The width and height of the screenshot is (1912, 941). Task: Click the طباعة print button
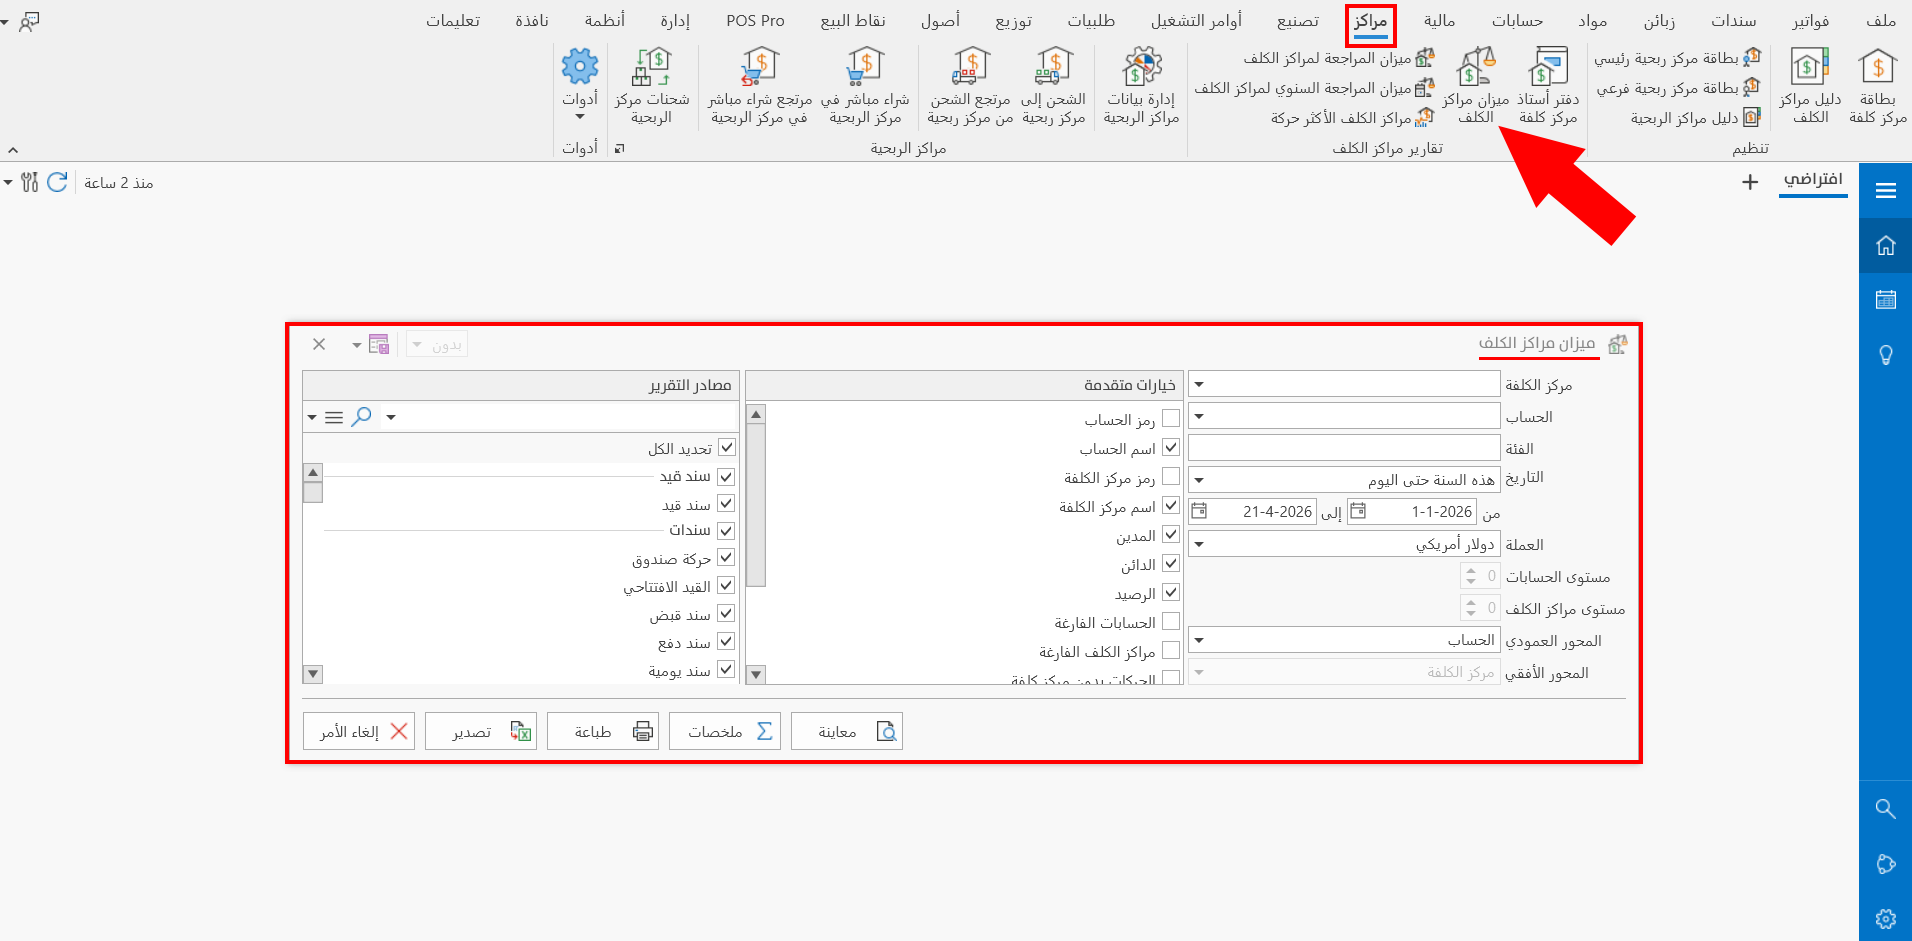click(x=603, y=731)
